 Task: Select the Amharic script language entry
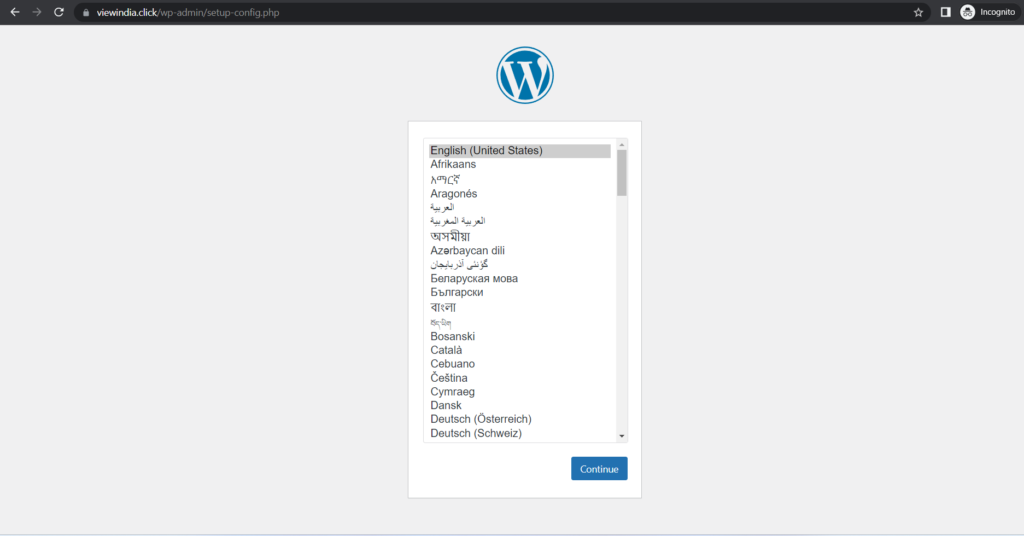pos(520,180)
